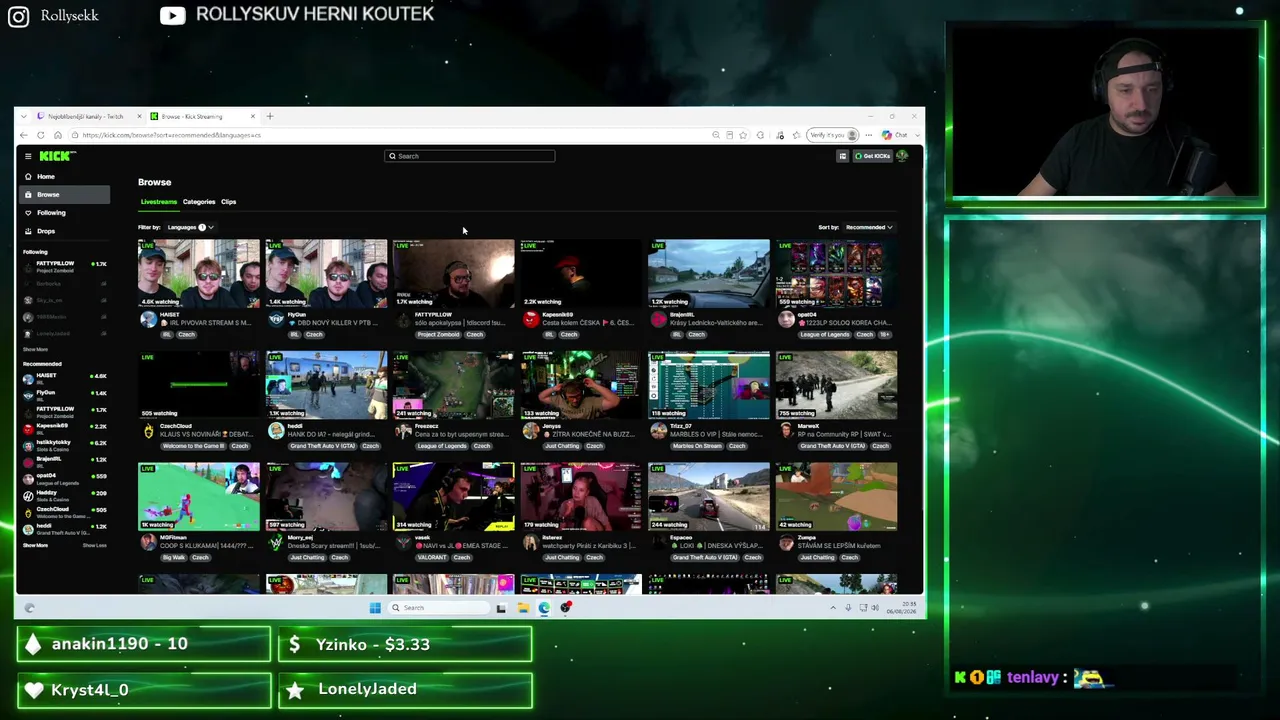1280x720 pixels.
Task: Click the kick.com address bar
Action: coord(390,135)
